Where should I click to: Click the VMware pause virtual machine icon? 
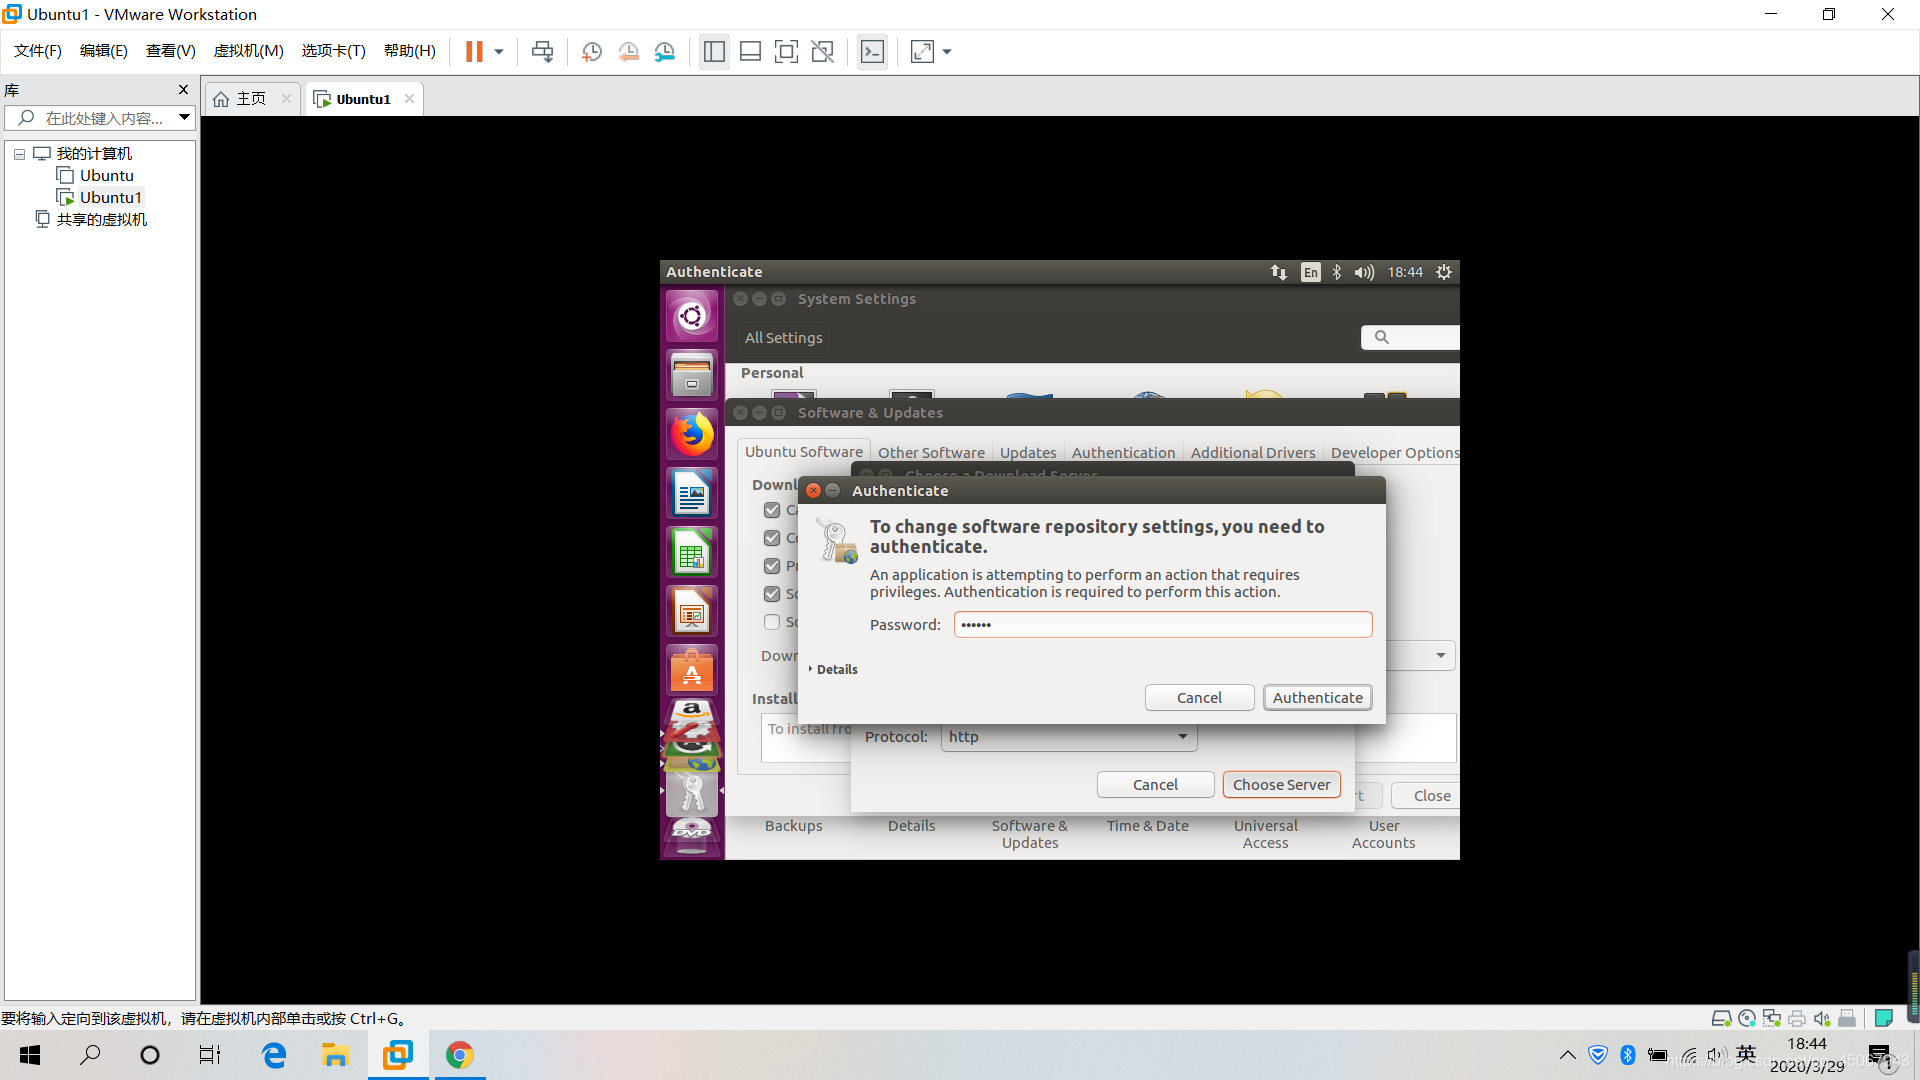pyautogui.click(x=474, y=51)
